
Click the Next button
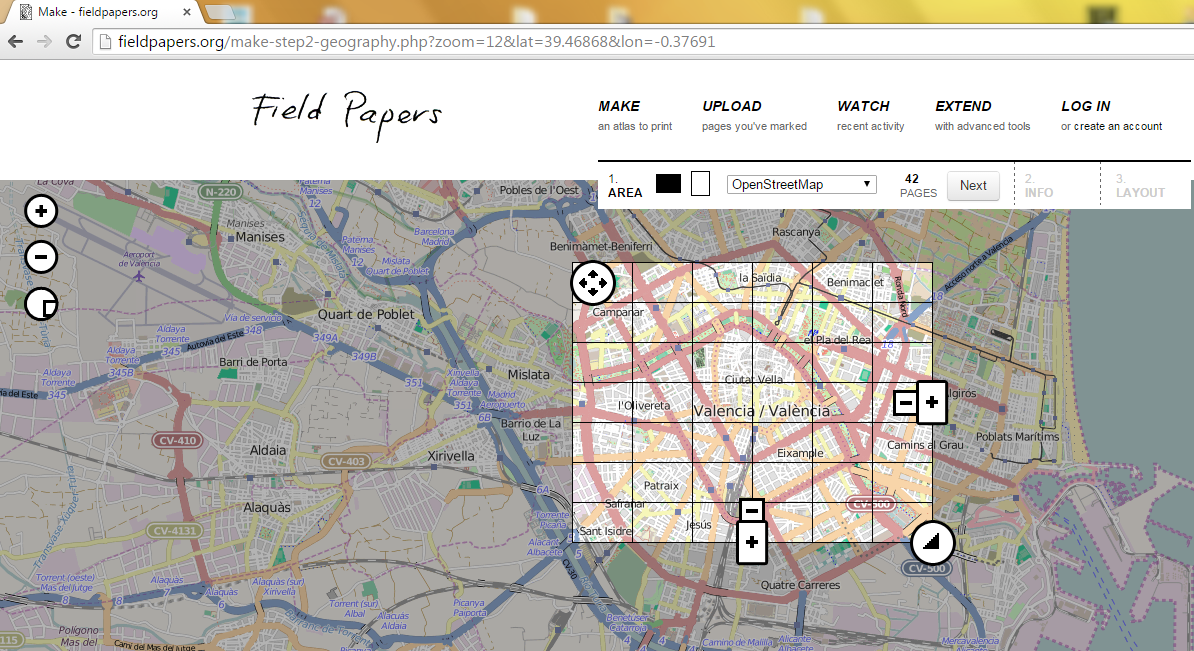pos(972,186)
